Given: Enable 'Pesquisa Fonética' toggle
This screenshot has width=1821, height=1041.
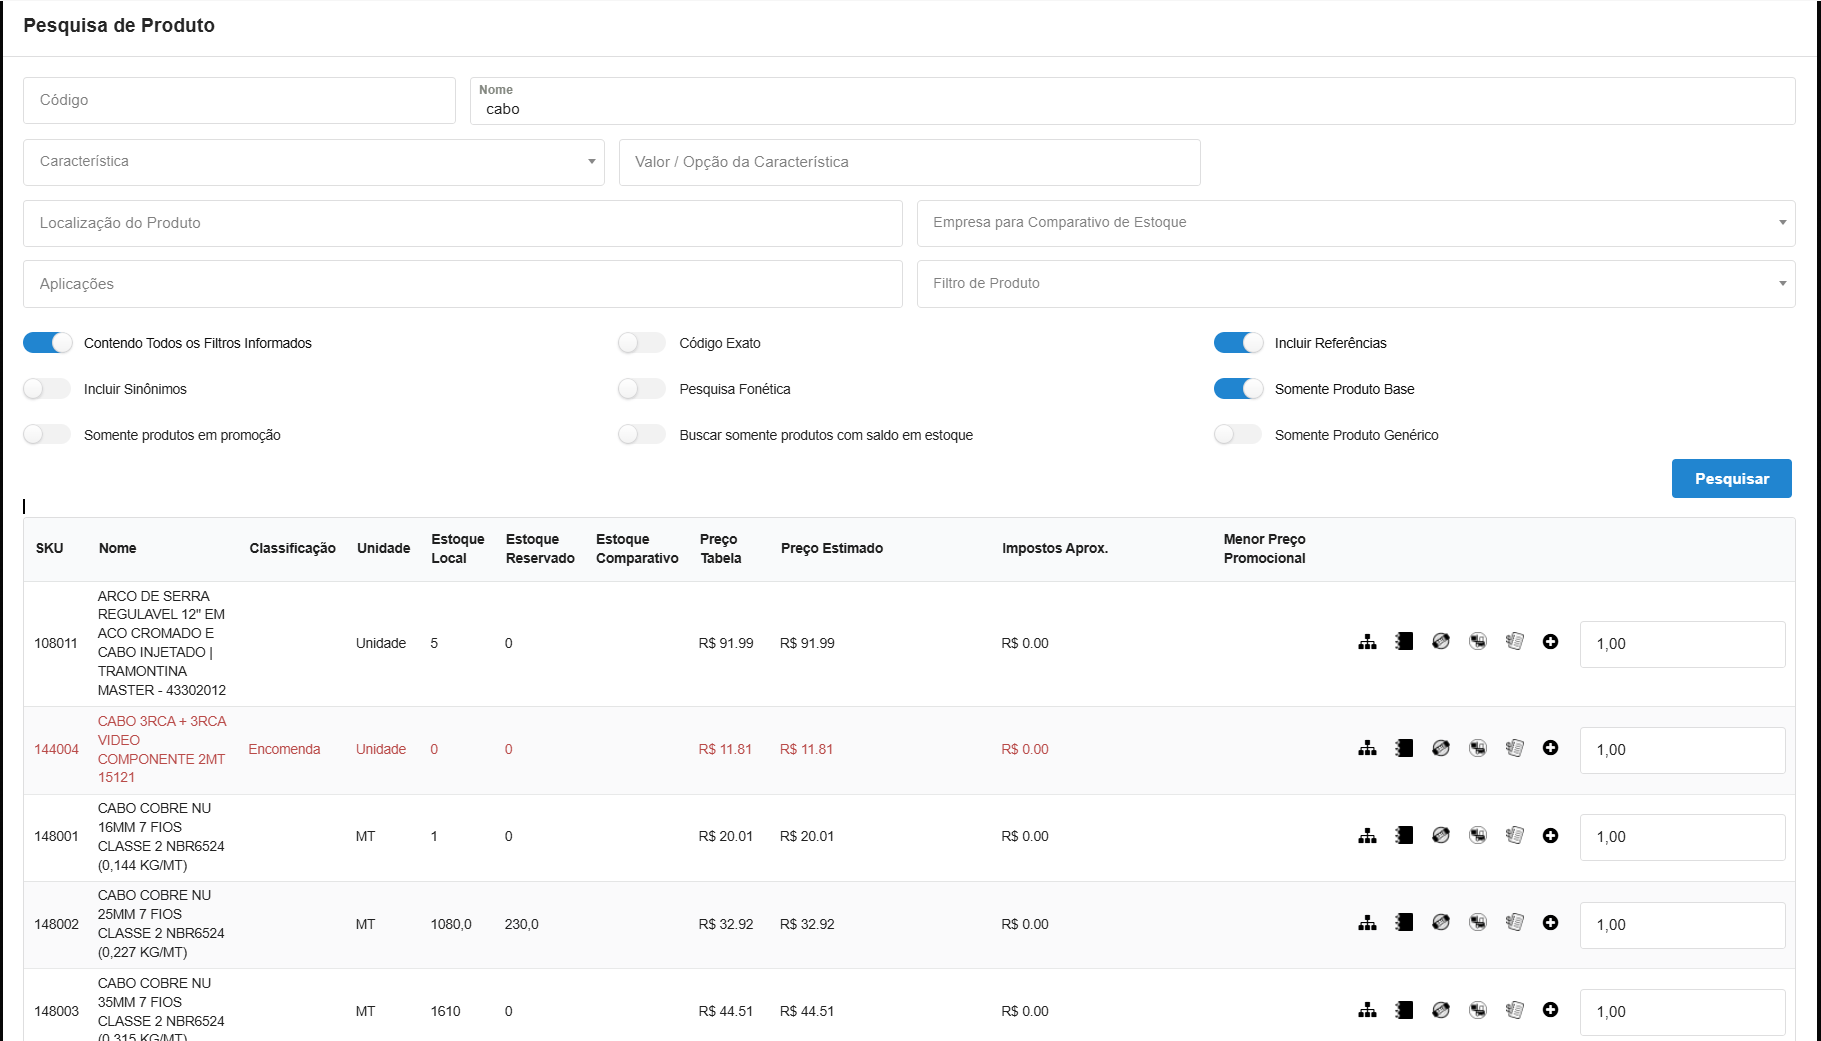Looking at the screenshot, I should 642,389.
